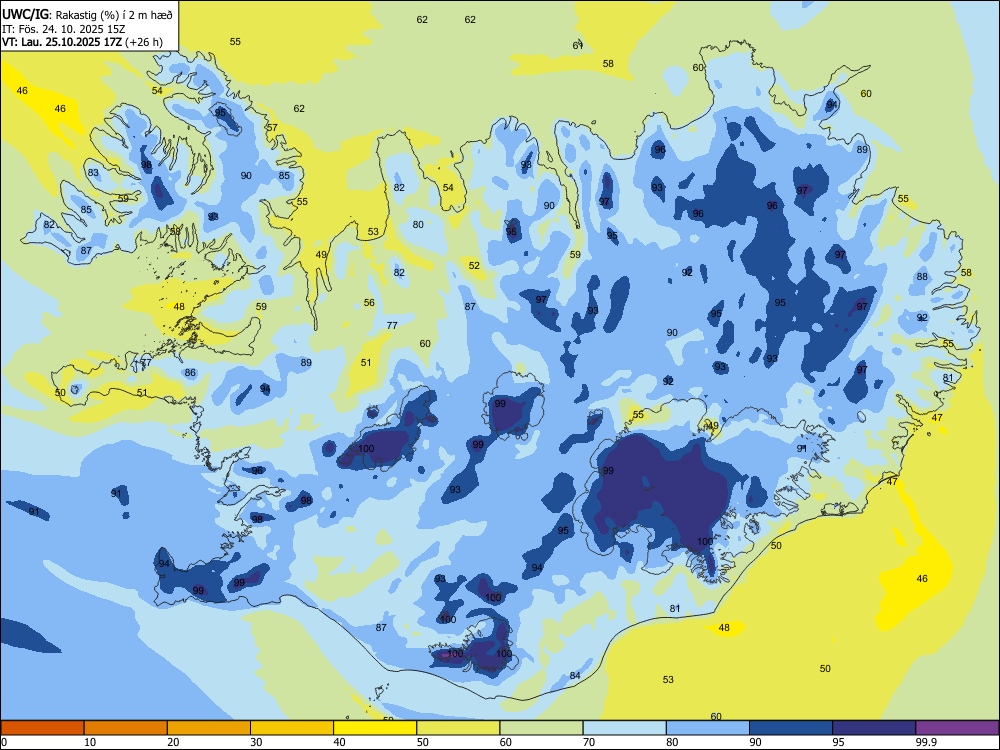Image resolution: width=1000 pixels, height=750 pixels.
Task: Click the legend tick label "80" under the color bar
Action: pos(672,742)
